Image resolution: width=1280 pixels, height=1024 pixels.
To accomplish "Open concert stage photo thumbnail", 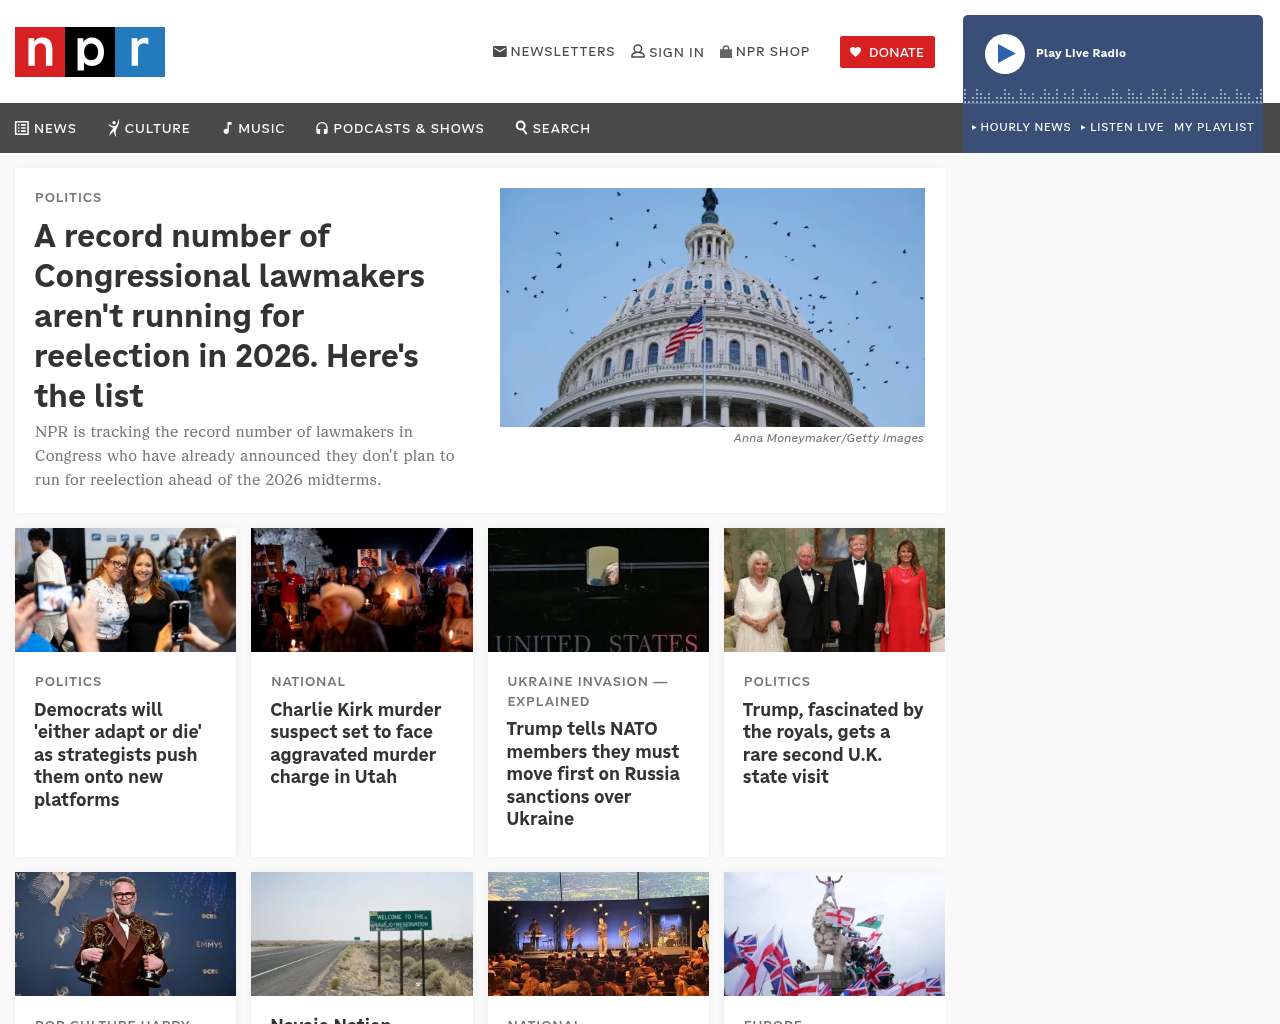I will [x=598, y=934].
